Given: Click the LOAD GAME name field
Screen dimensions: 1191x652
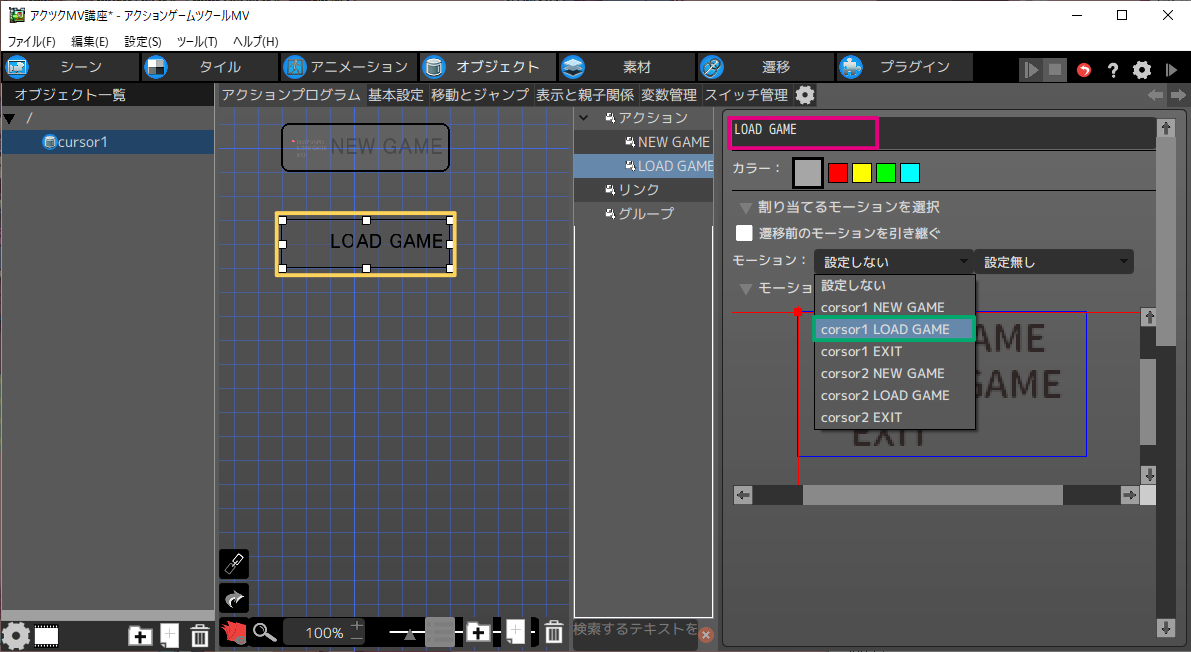Looking at the screenshot, I should [803, 131].
